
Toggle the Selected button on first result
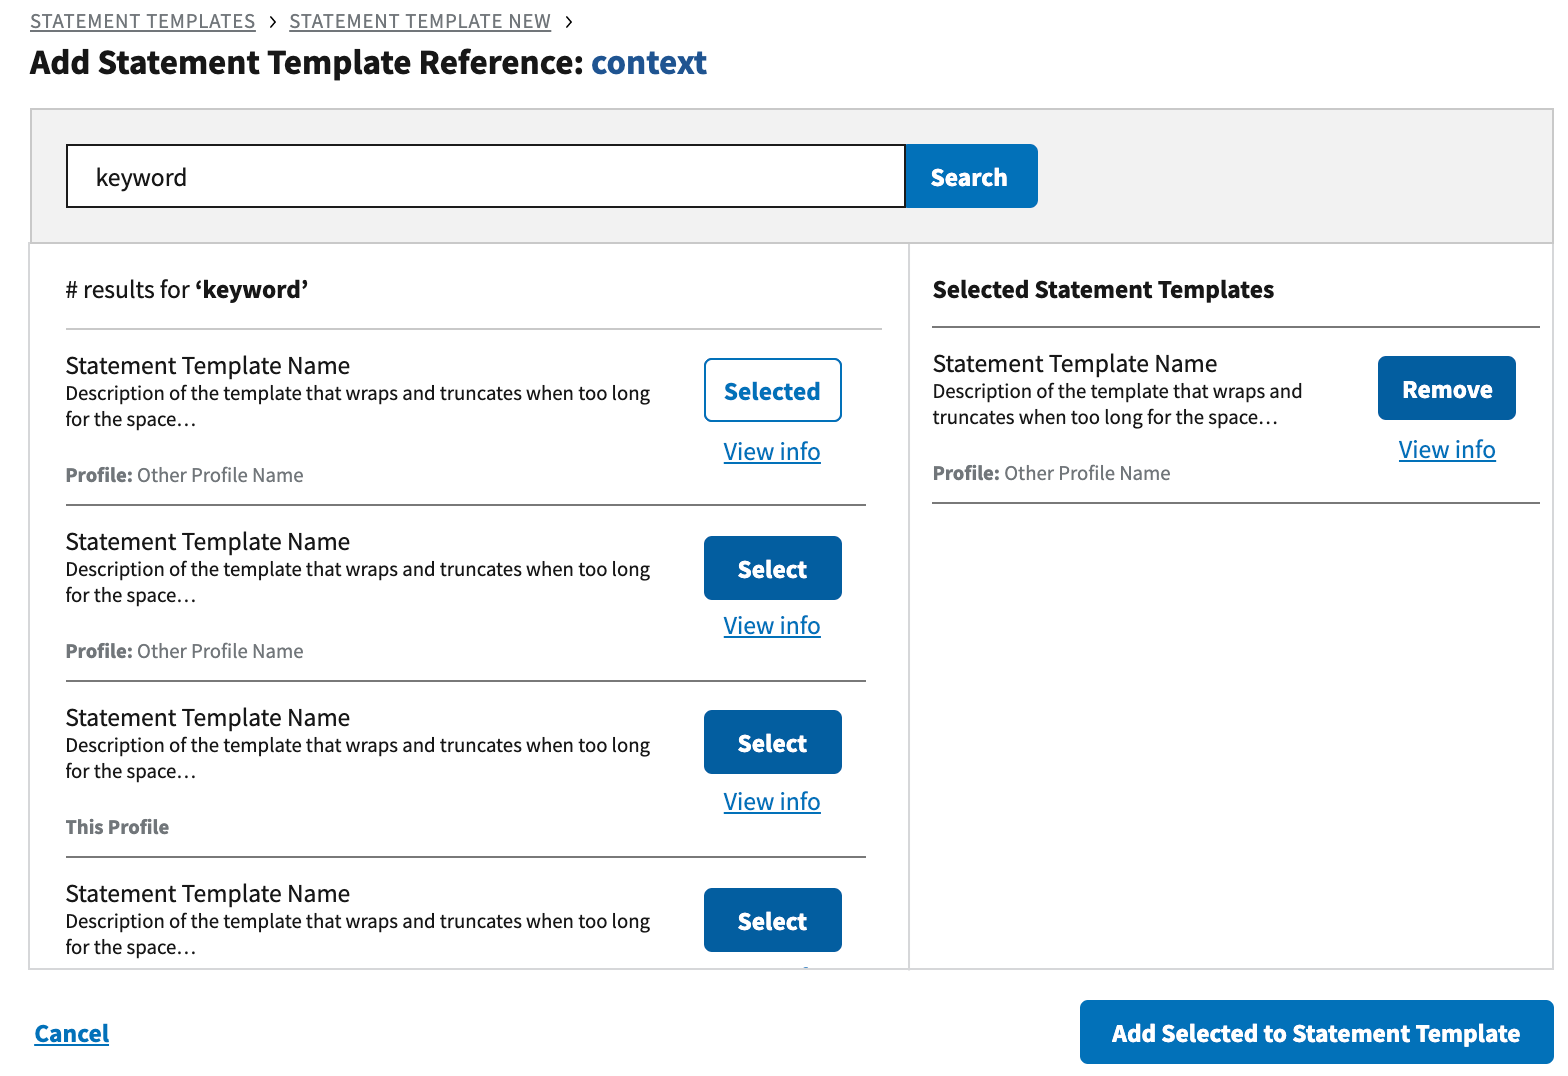pyautogui.click(x=772, y=391)
